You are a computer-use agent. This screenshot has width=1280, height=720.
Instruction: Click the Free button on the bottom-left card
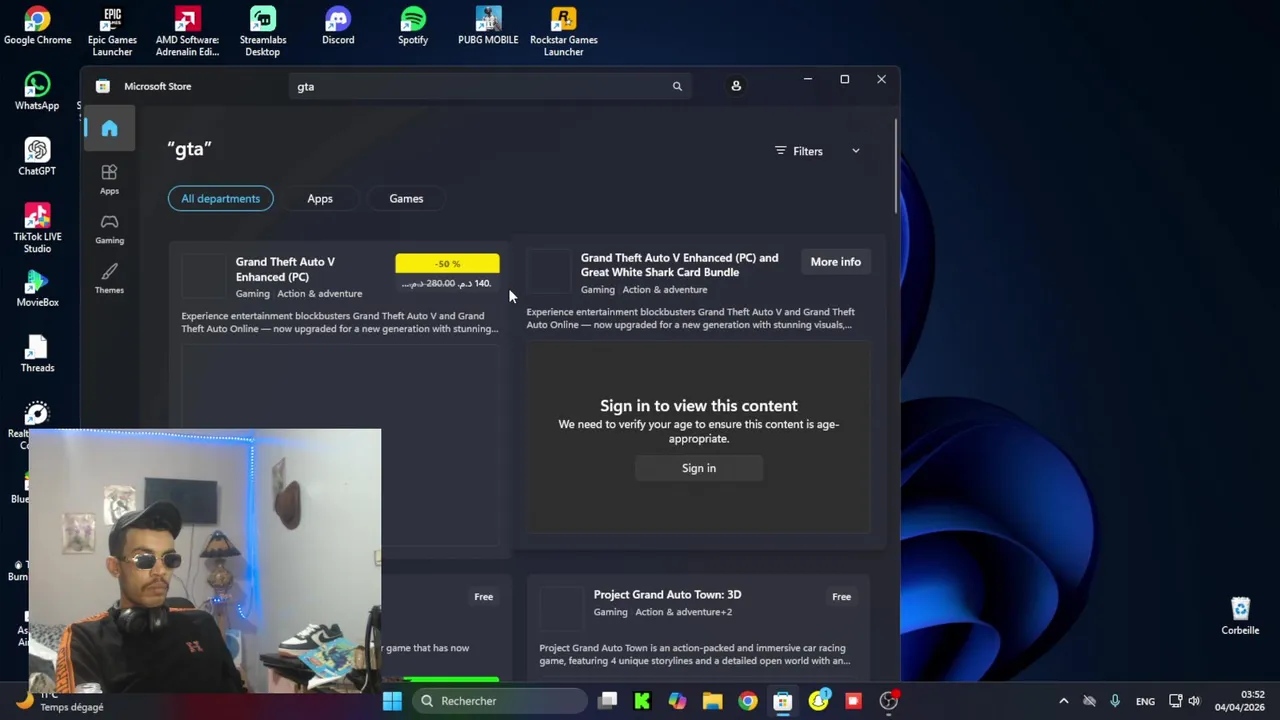click(x=483, y=597)
